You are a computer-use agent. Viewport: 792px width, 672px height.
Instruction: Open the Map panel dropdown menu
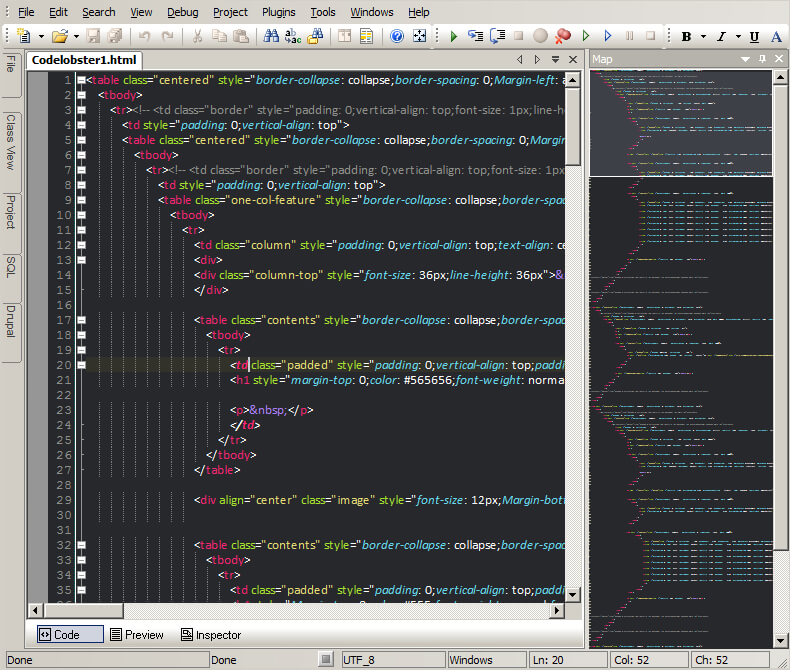[x=745, y=60]
